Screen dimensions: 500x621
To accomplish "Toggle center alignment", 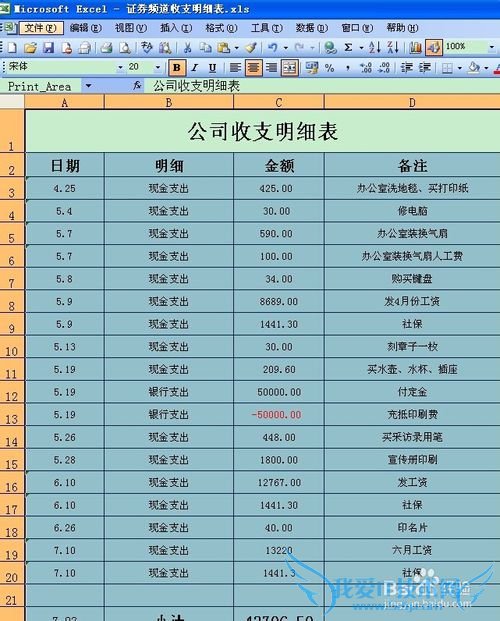I will pos(254,68).
